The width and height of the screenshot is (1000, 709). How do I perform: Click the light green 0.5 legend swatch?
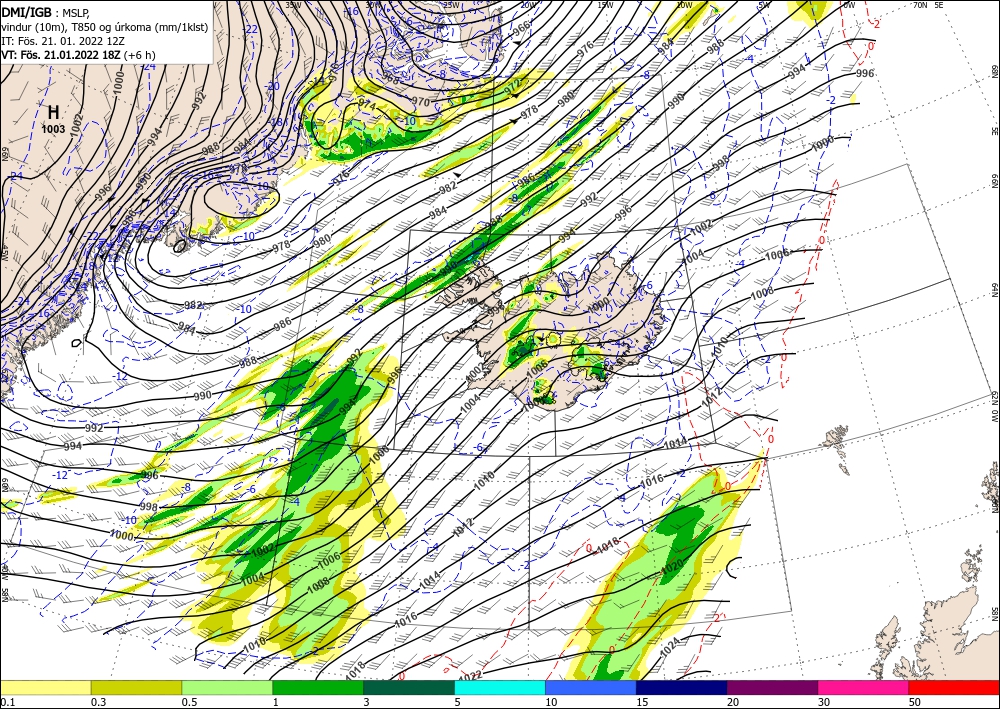[227, 687]
